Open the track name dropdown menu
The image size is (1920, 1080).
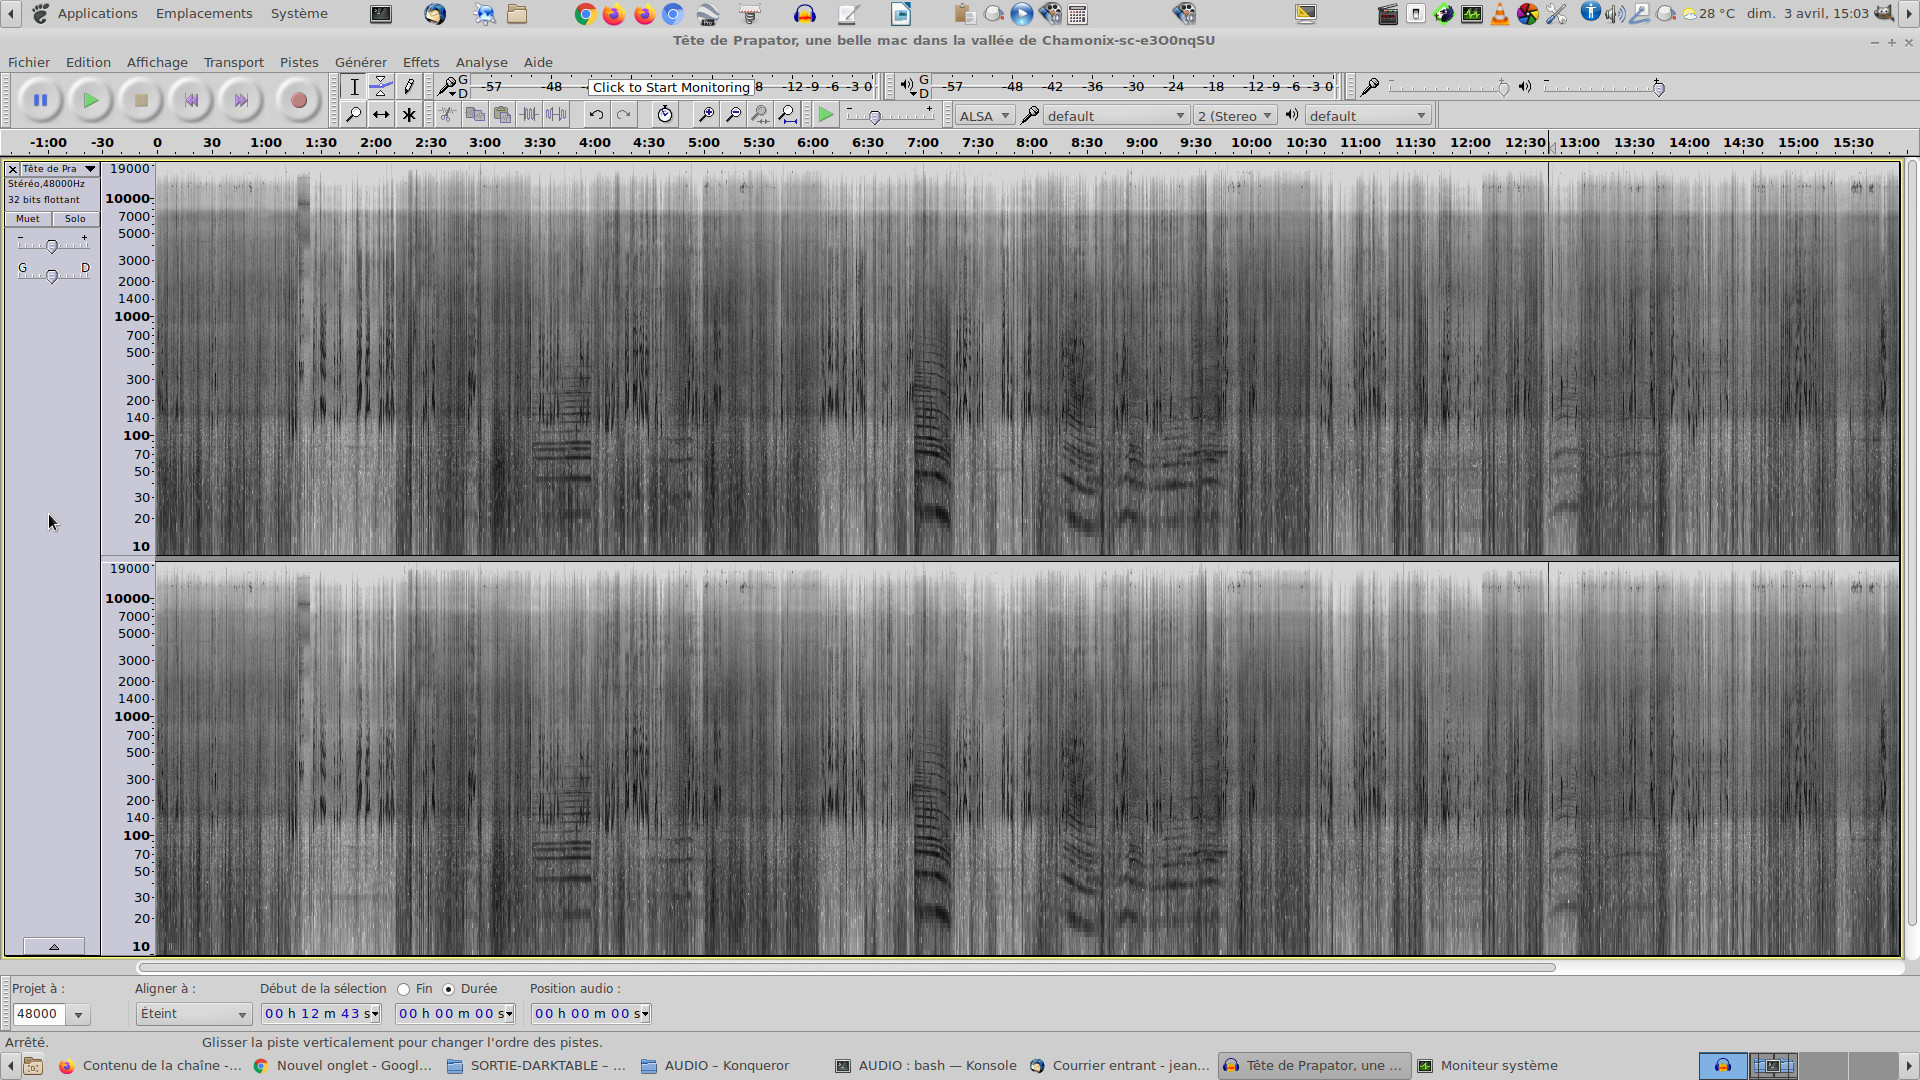click(90, 169)
